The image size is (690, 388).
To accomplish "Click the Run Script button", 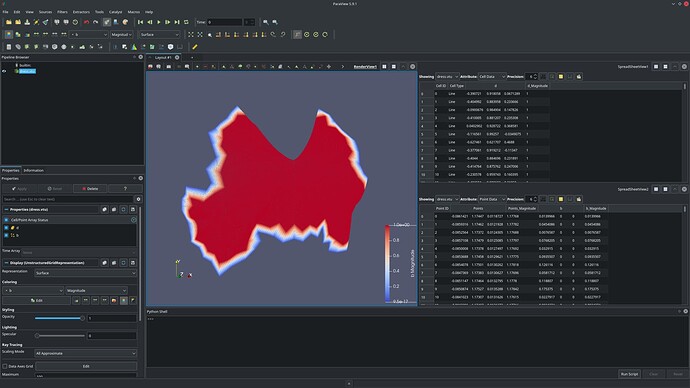I will [629, 374].
